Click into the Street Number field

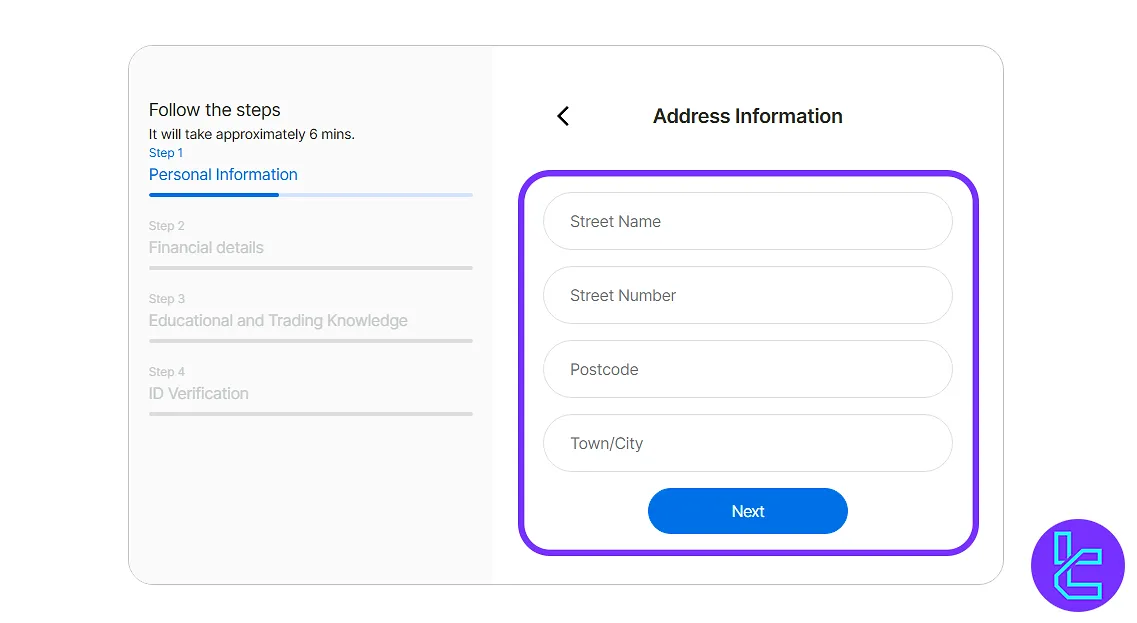coord(747,295)
